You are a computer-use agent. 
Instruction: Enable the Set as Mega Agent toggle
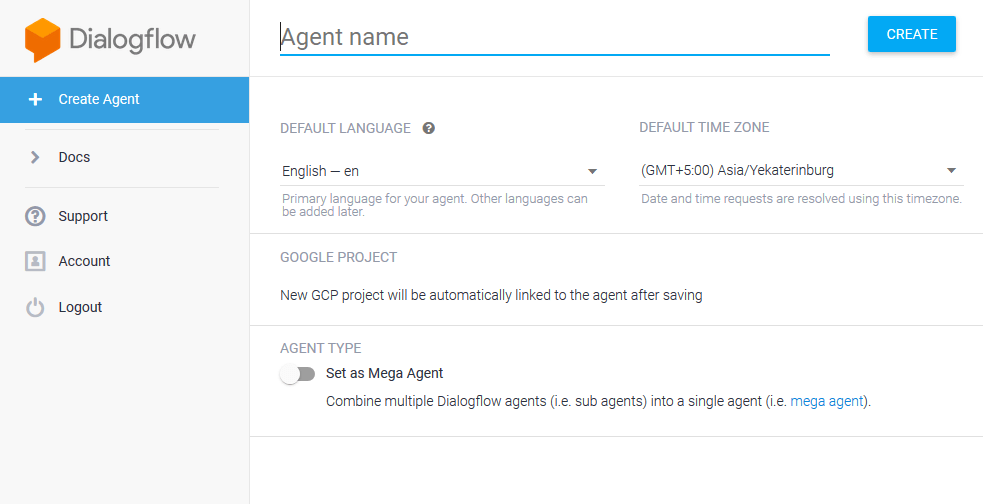[x=298, y=374]
